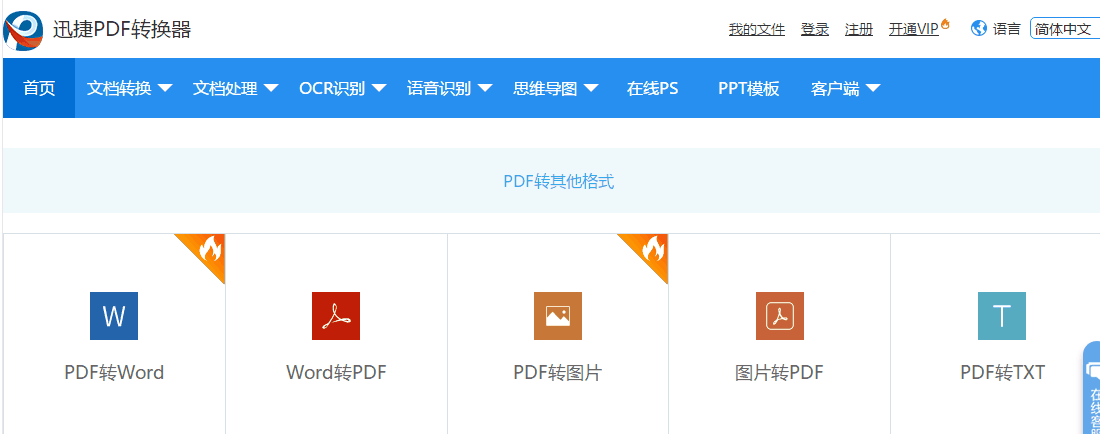This screenshot has width=1100, height=434.
Task: Click the red Acrobat icon for Word转PDF
Action: [336, 316]
